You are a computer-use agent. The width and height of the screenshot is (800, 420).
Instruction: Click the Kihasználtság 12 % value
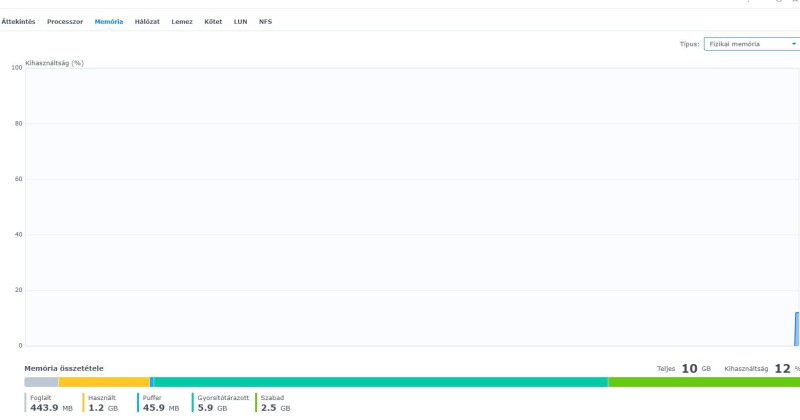tap(787, 368)
